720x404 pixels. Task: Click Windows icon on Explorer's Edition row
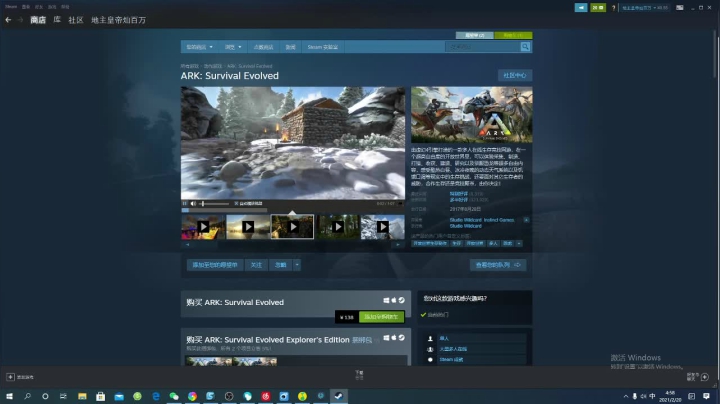click(x=386, y=338)
